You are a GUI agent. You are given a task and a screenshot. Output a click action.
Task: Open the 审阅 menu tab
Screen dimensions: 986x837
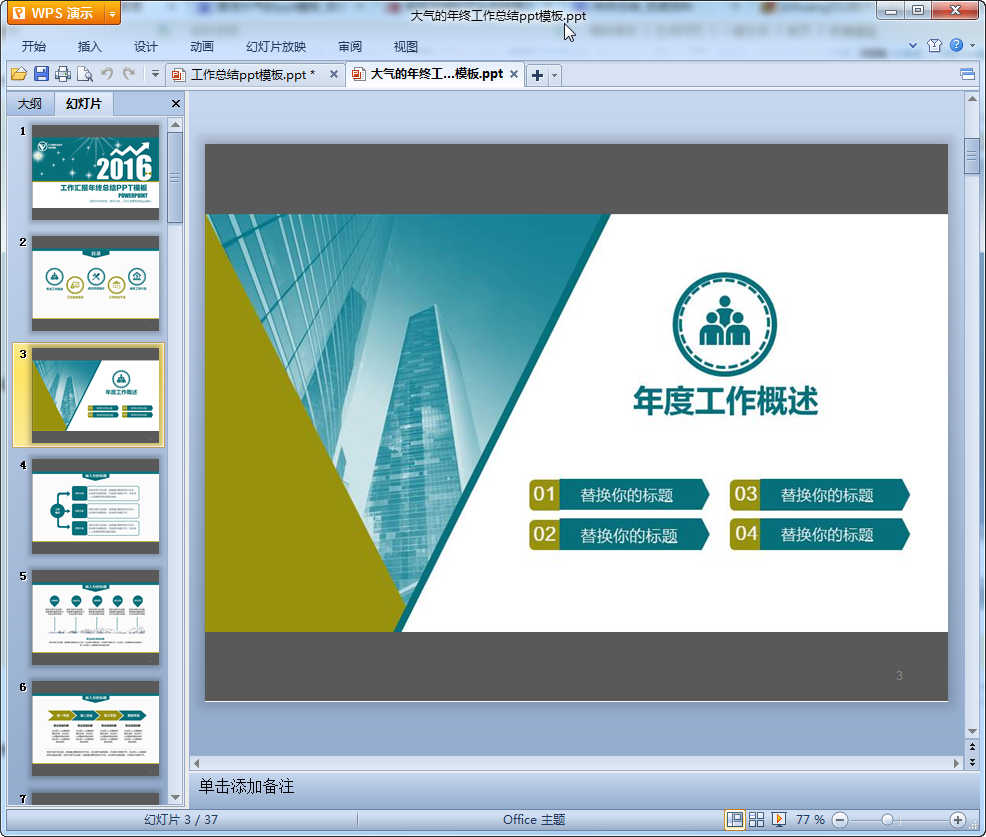[x=350, y=47]
